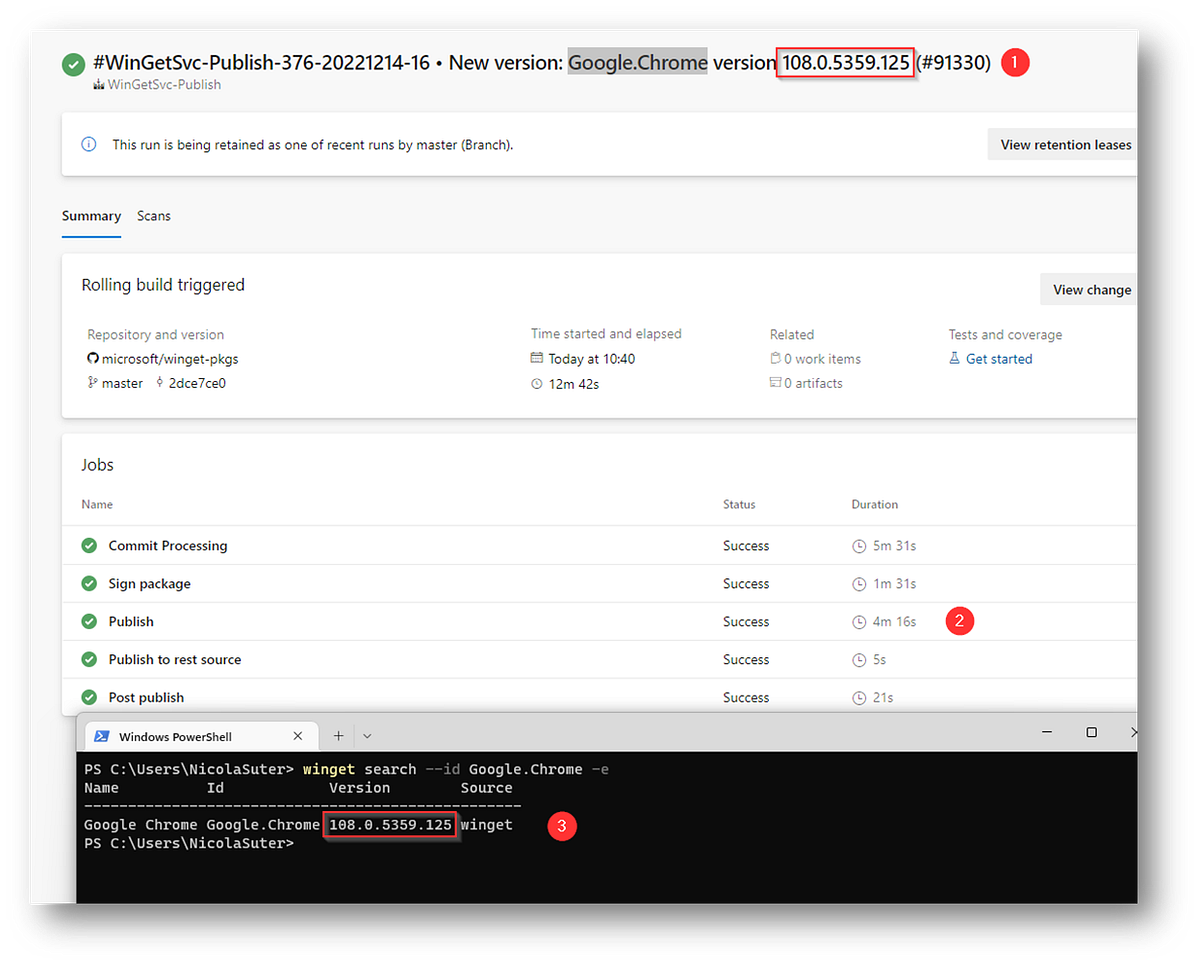This screenshot has height=966, width=1200.
Task: Click the clock icon beside 1m 31s duration
Action: coord(859,584)
